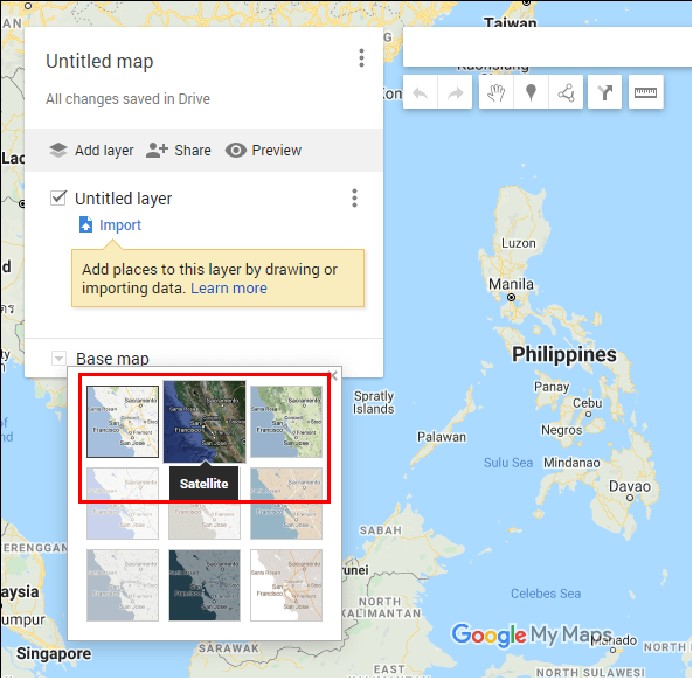Choose the dark blue base map thumbnail

[204, 585]
